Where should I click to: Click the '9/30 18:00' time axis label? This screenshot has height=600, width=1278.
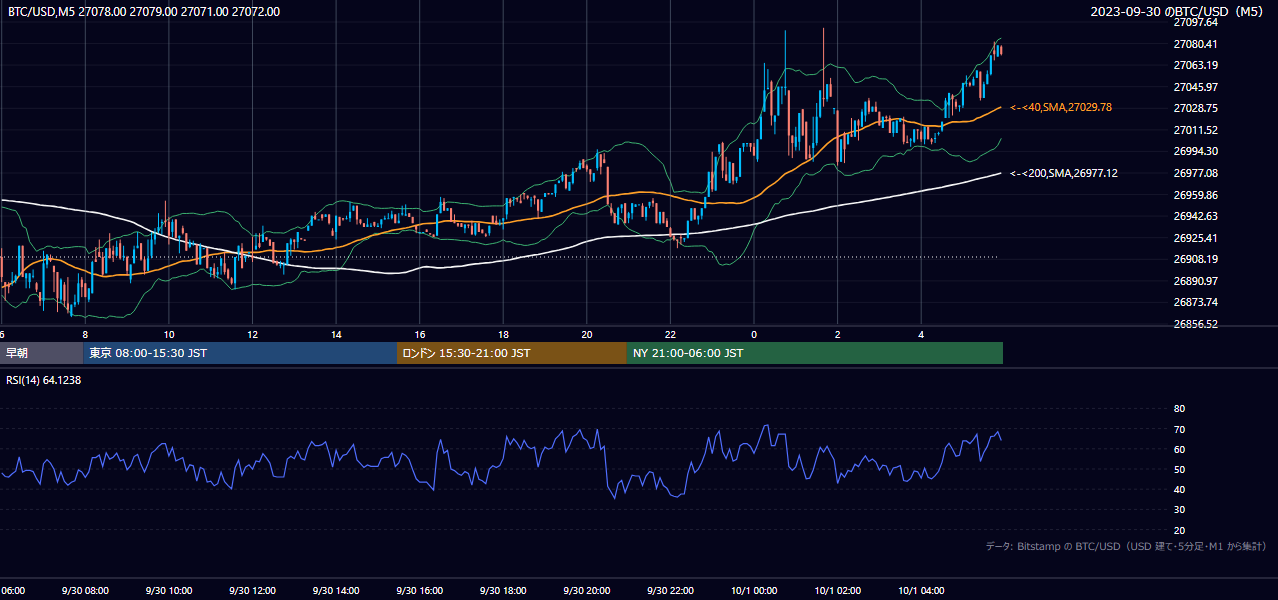pos(503,590)
